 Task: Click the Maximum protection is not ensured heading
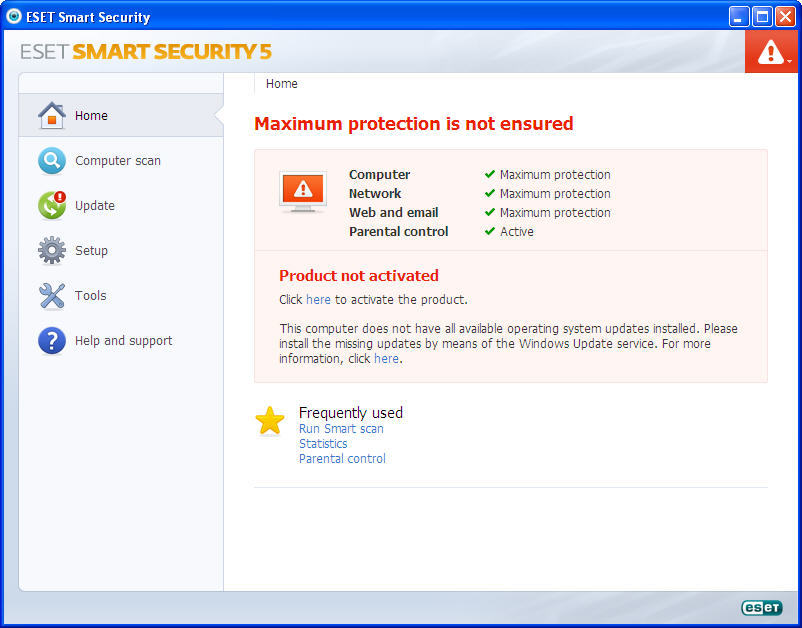(x=413, y=124)
